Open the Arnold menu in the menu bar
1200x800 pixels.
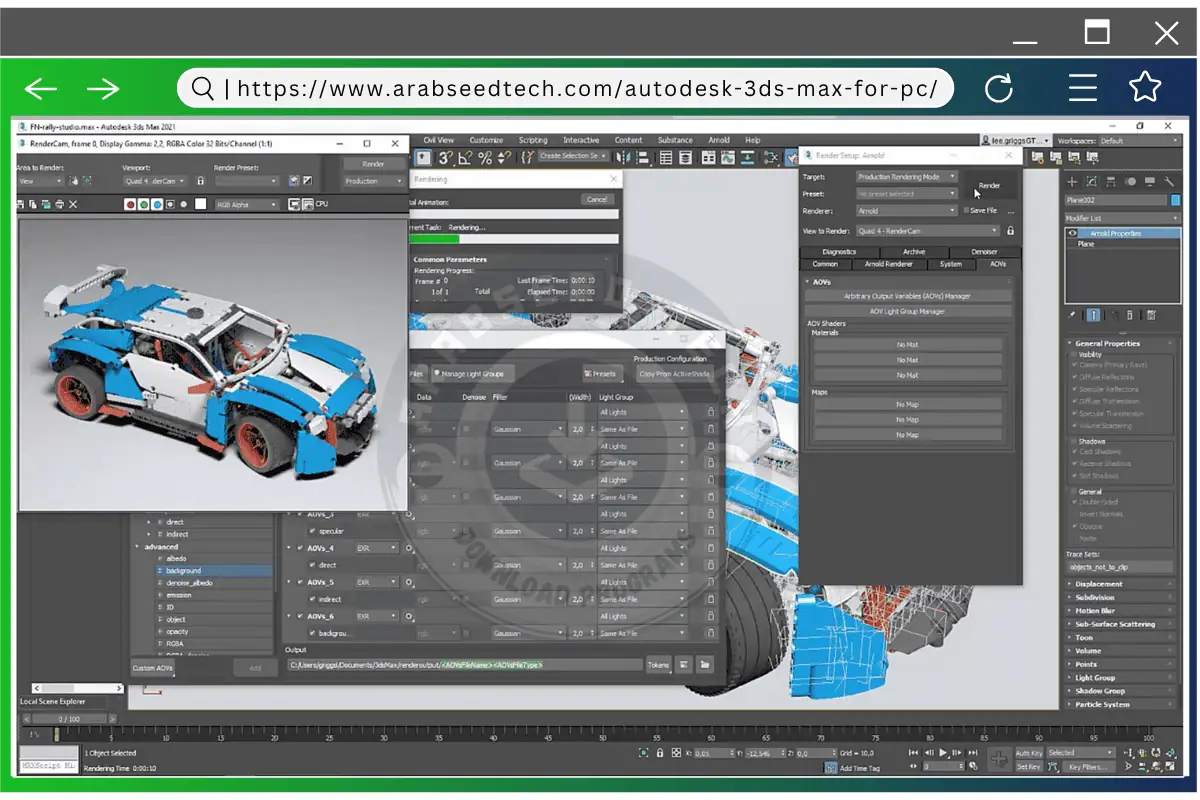coord(719,140)
